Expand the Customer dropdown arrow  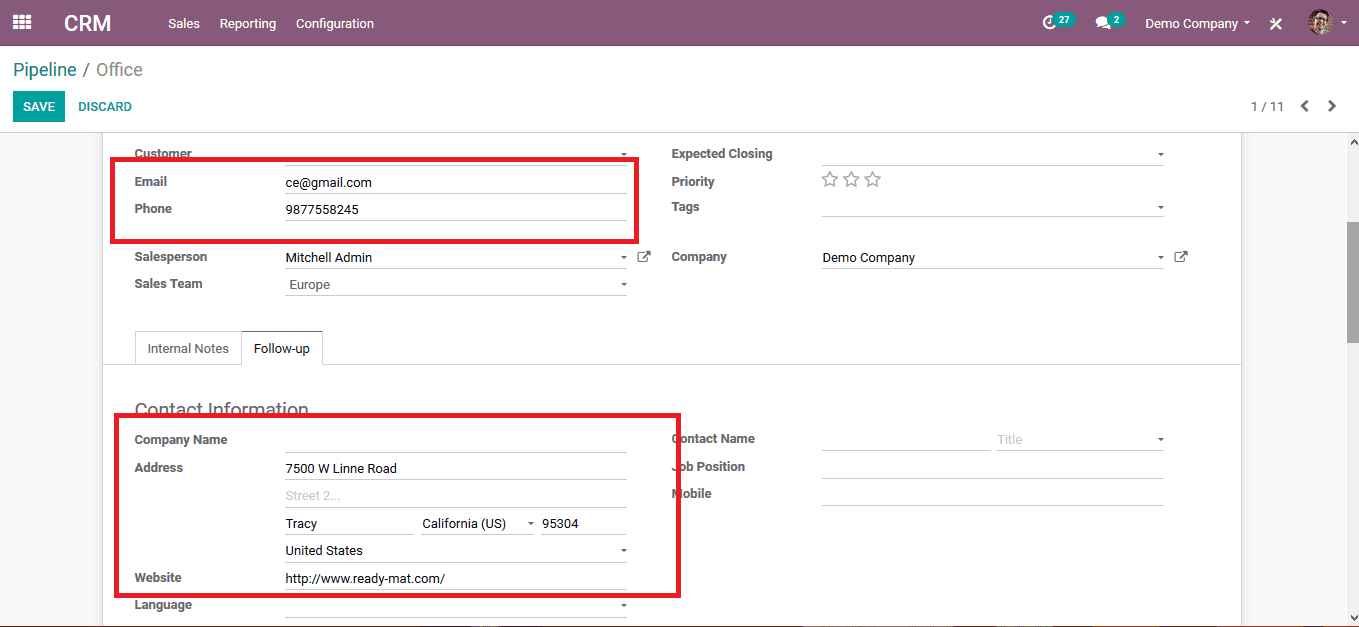(x=624, y=155)
